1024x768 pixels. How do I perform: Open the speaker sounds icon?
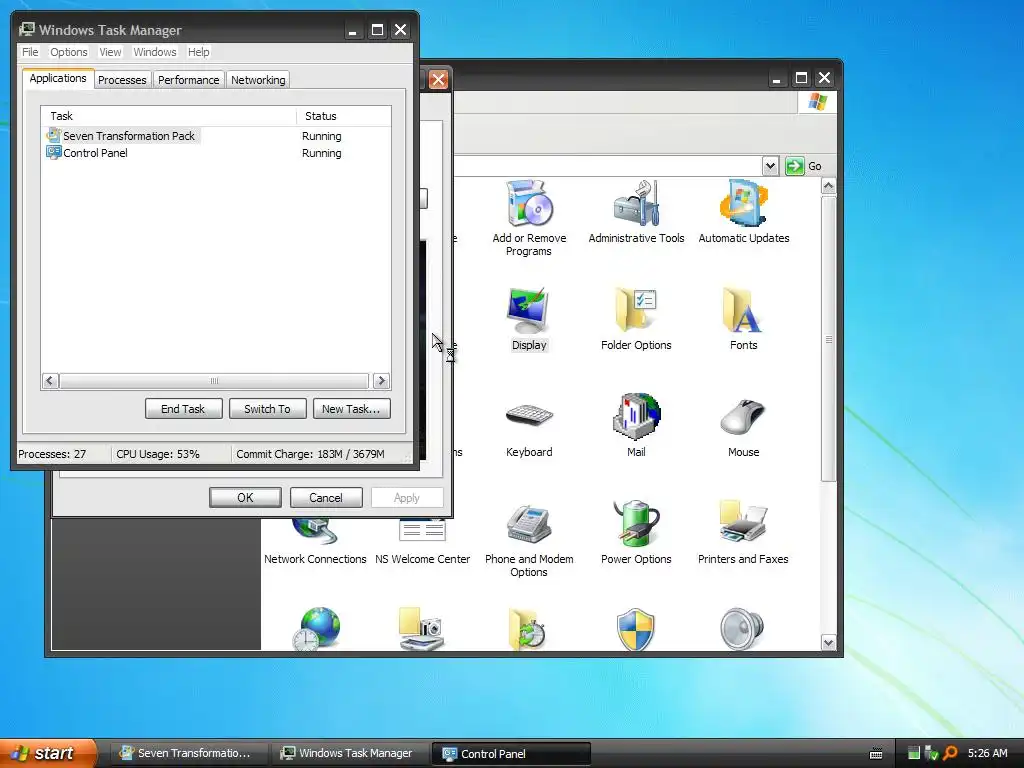742,628
